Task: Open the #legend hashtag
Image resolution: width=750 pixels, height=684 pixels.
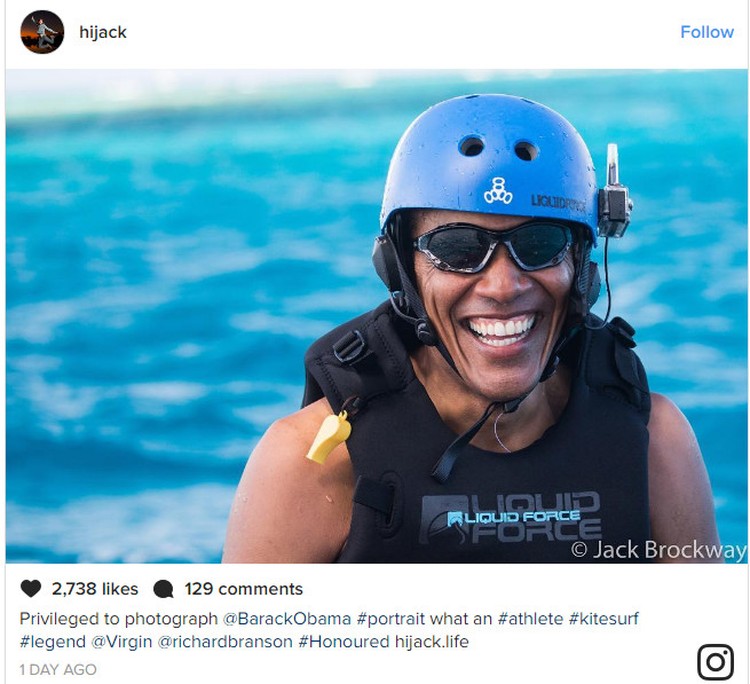Action: (53, 641)
